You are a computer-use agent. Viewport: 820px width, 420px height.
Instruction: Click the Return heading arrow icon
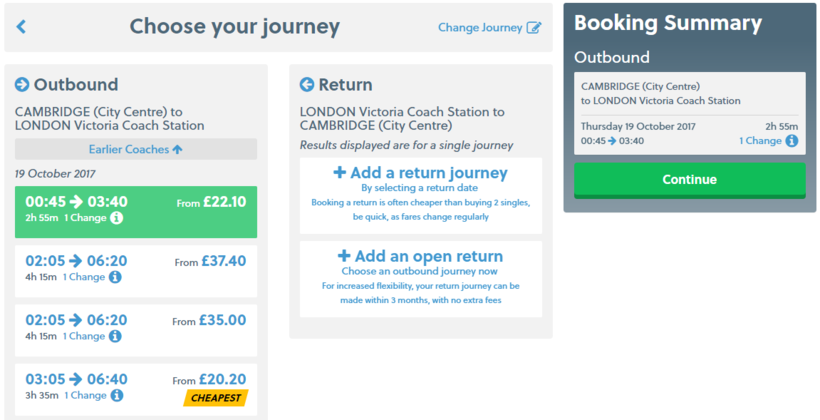click(307, 85)
